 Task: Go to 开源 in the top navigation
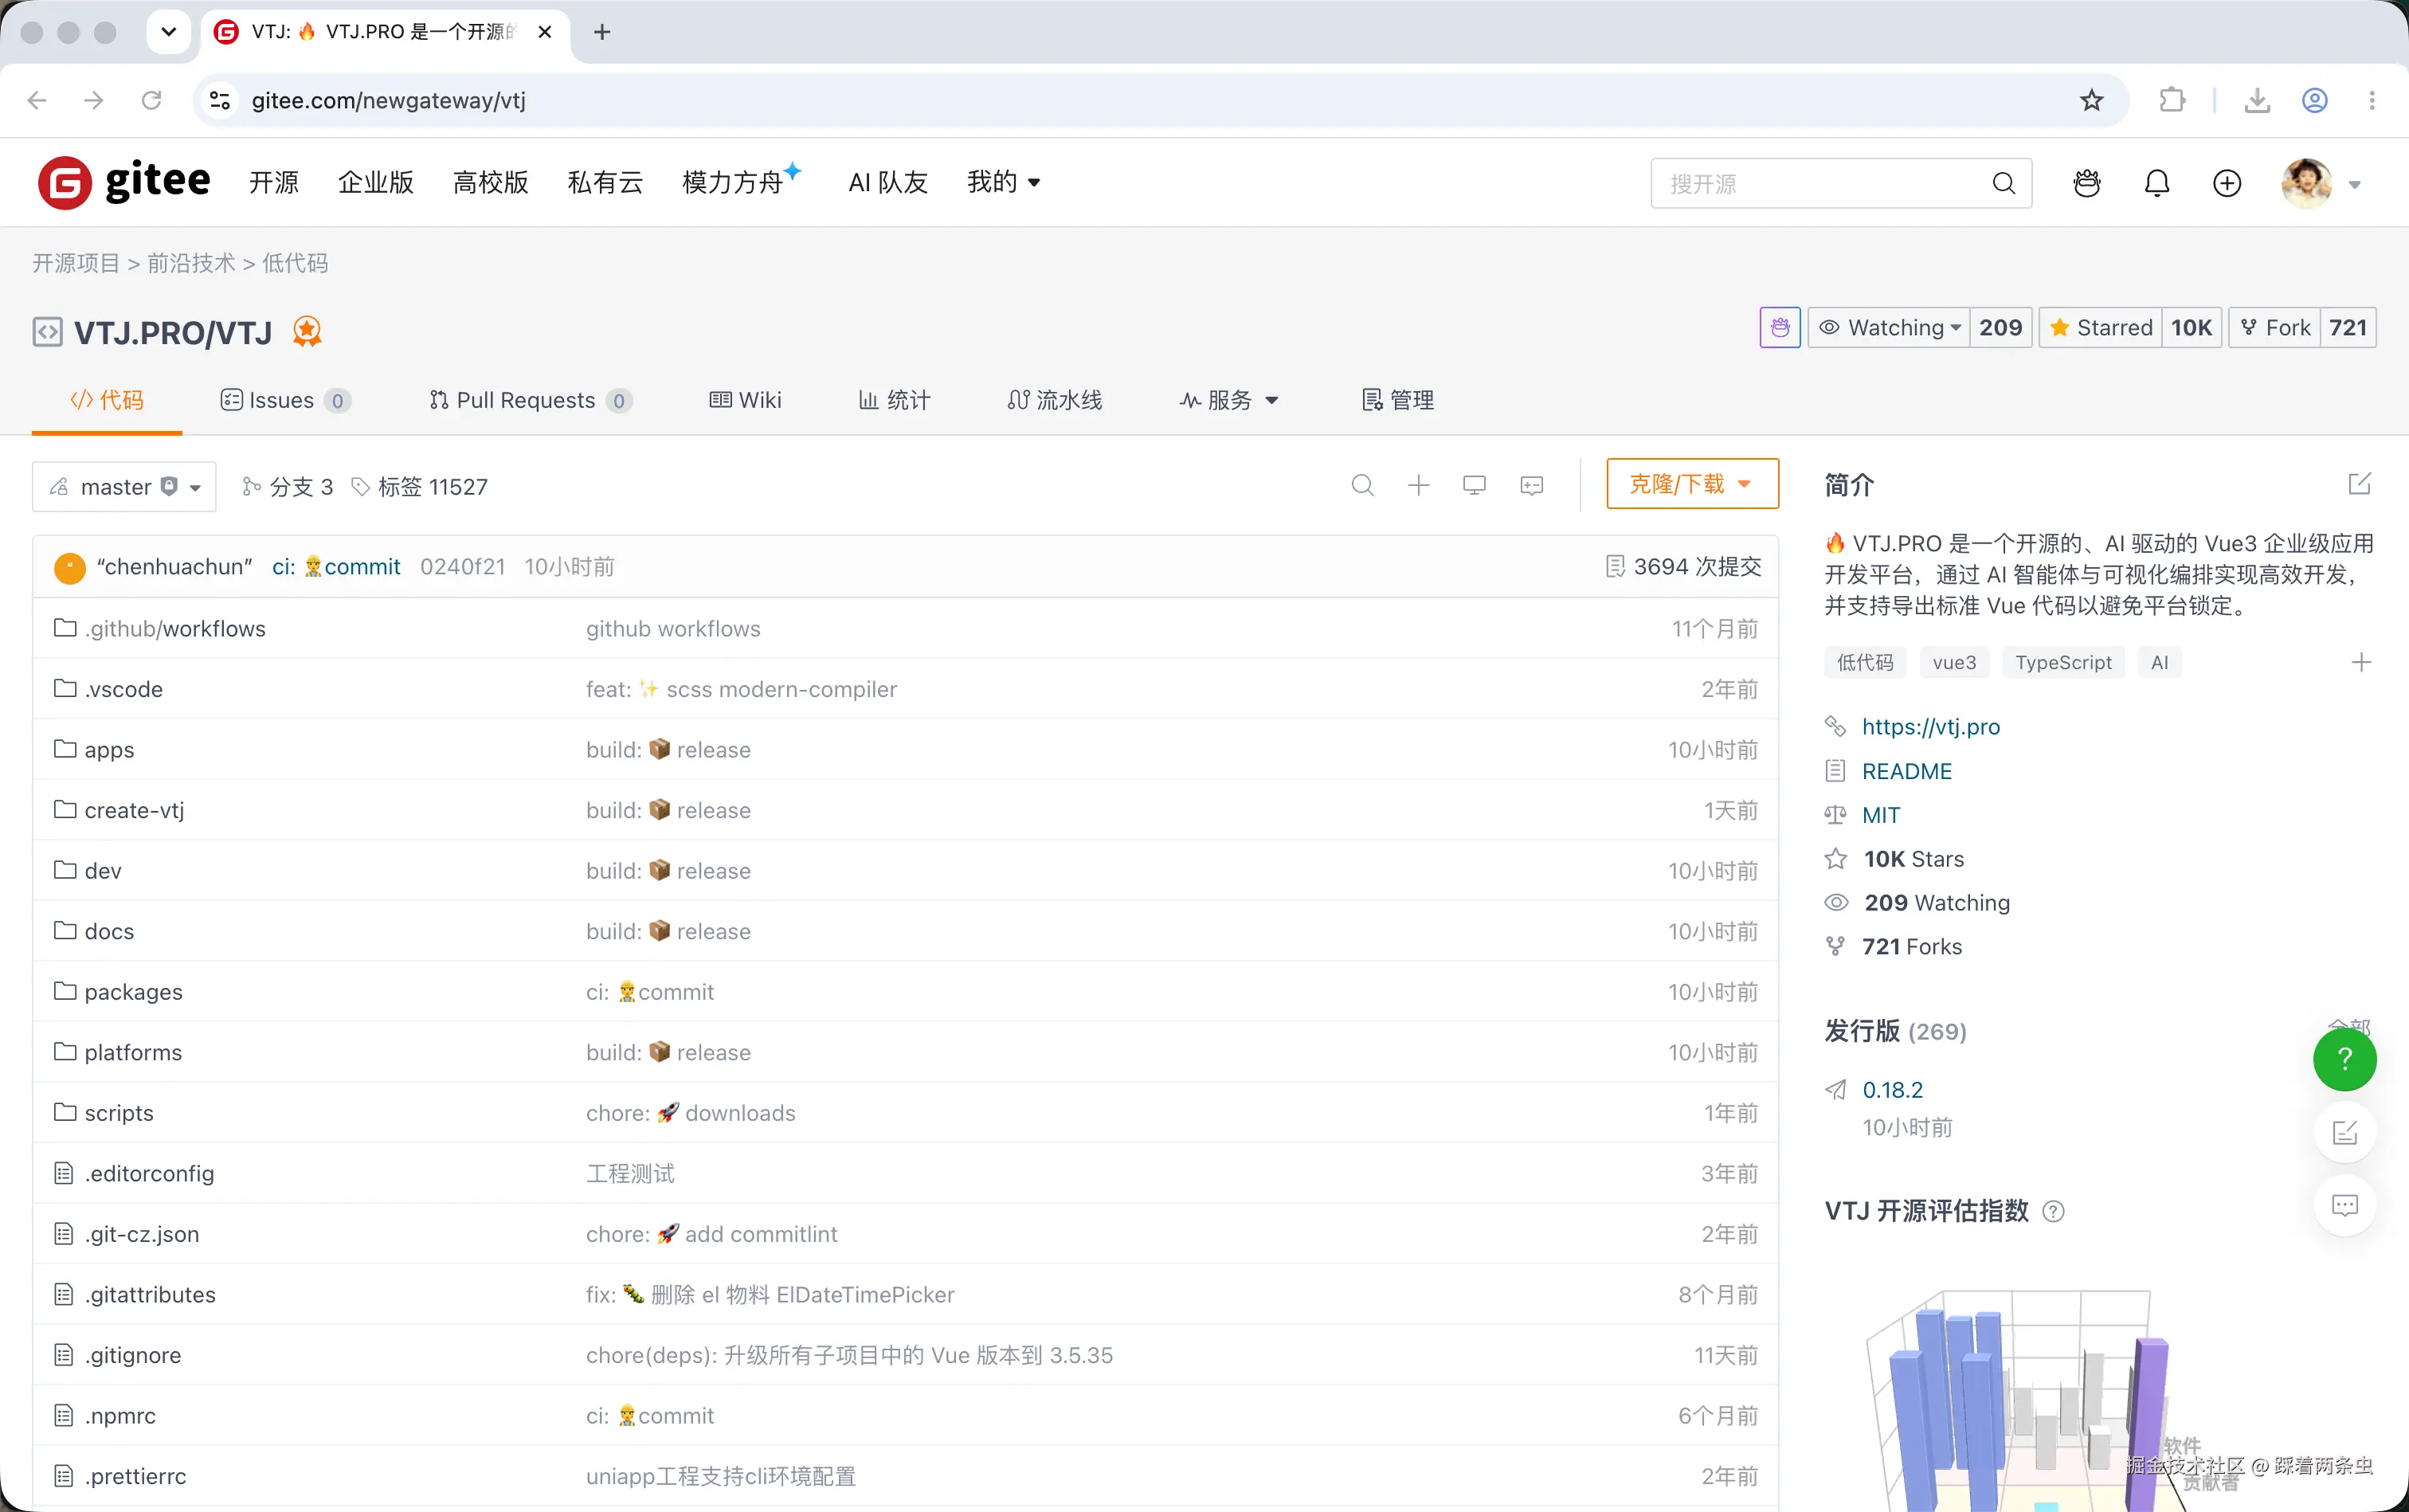[274, 182]
